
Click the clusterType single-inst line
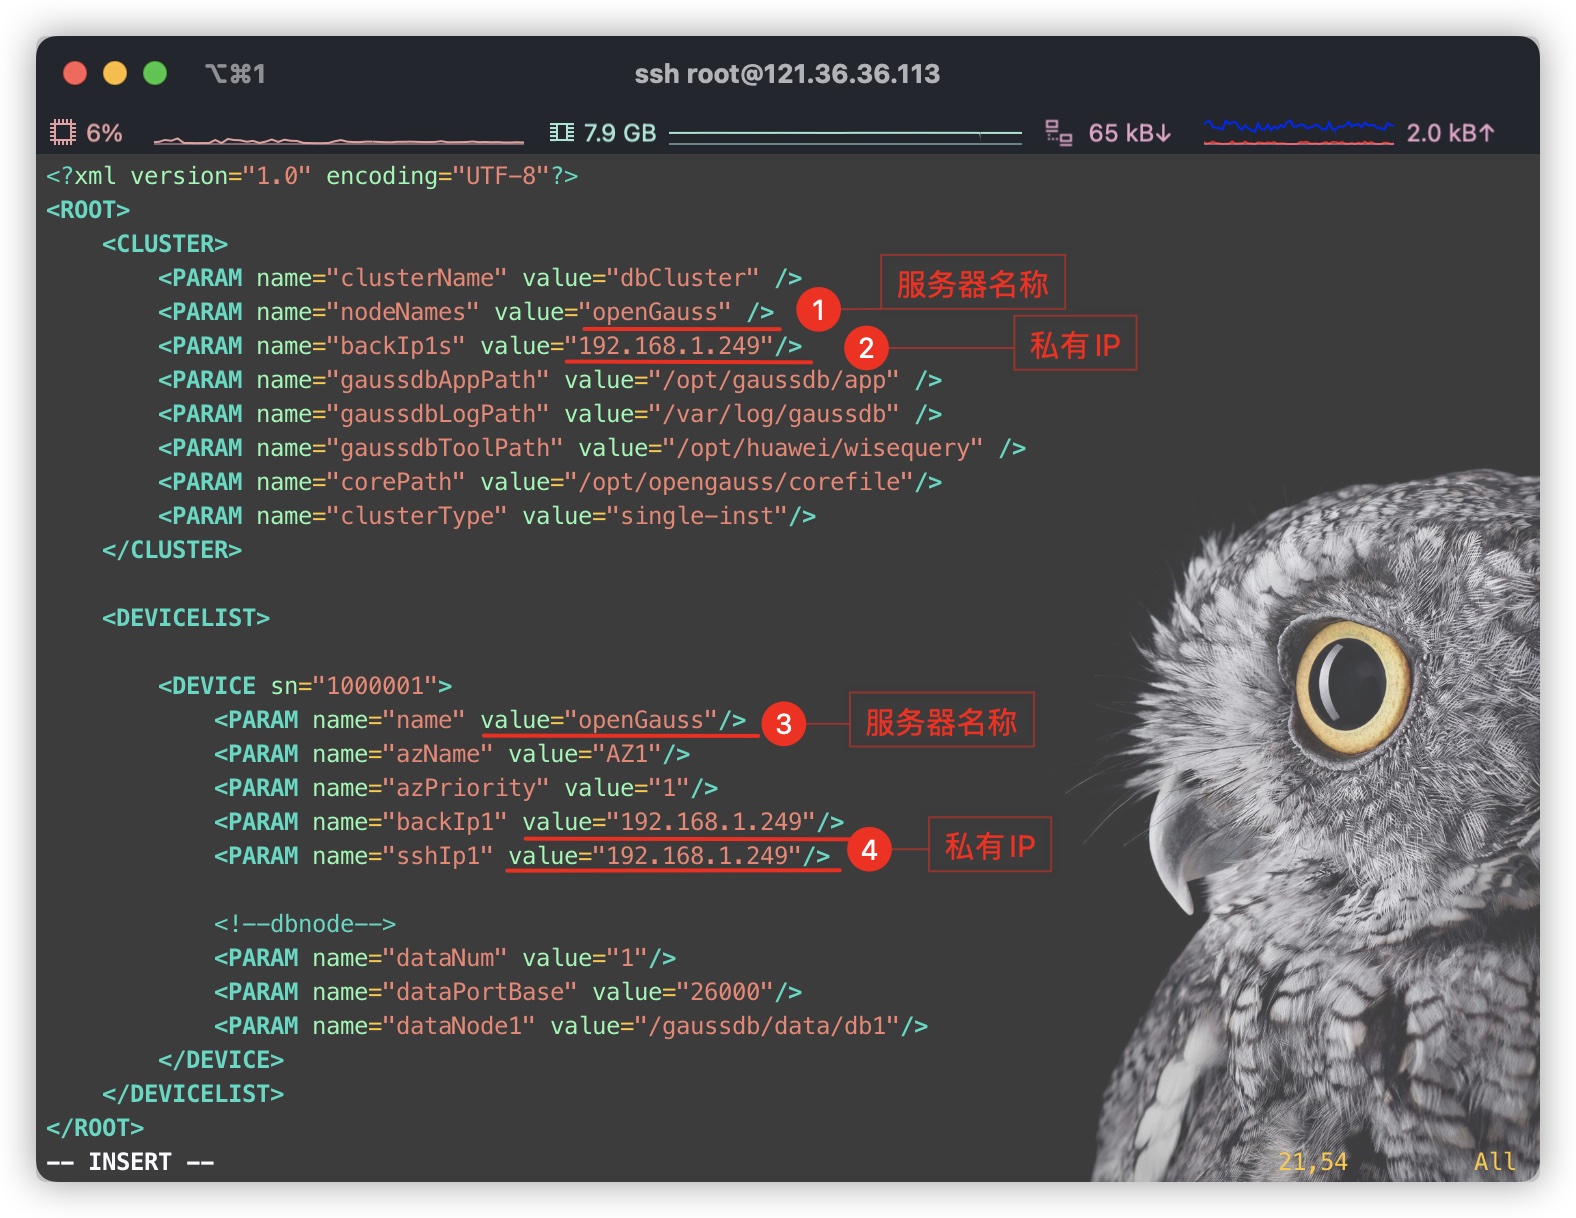487,516
